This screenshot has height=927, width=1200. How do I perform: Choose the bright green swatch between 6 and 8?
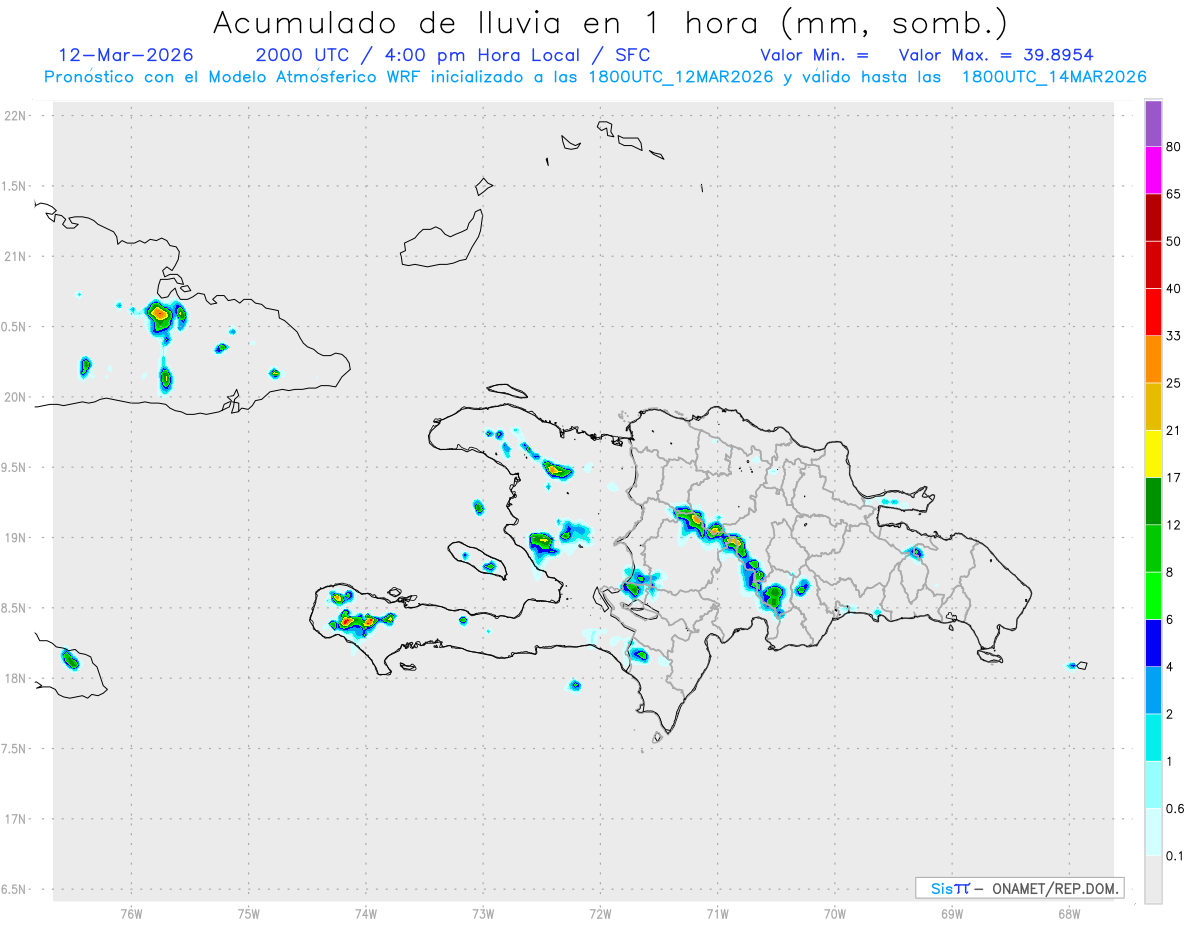[x=1153, y=595]
